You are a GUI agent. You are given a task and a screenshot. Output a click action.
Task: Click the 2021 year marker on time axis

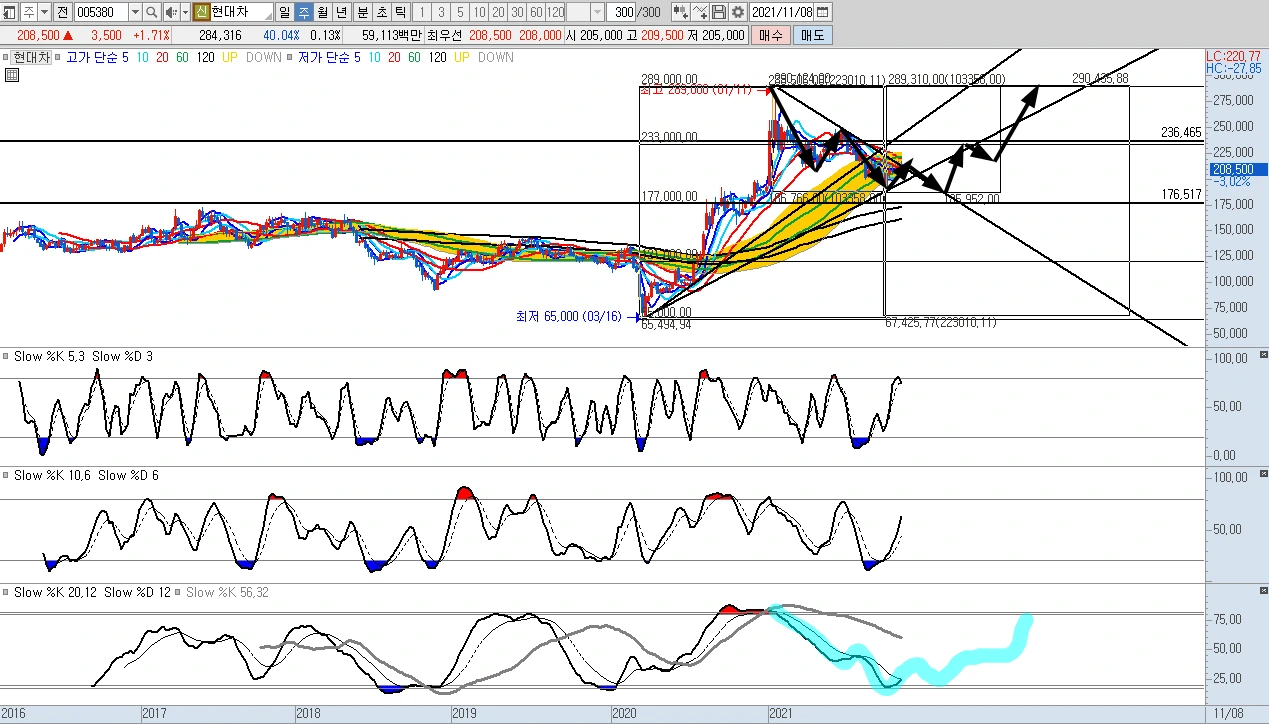[780, 714]
